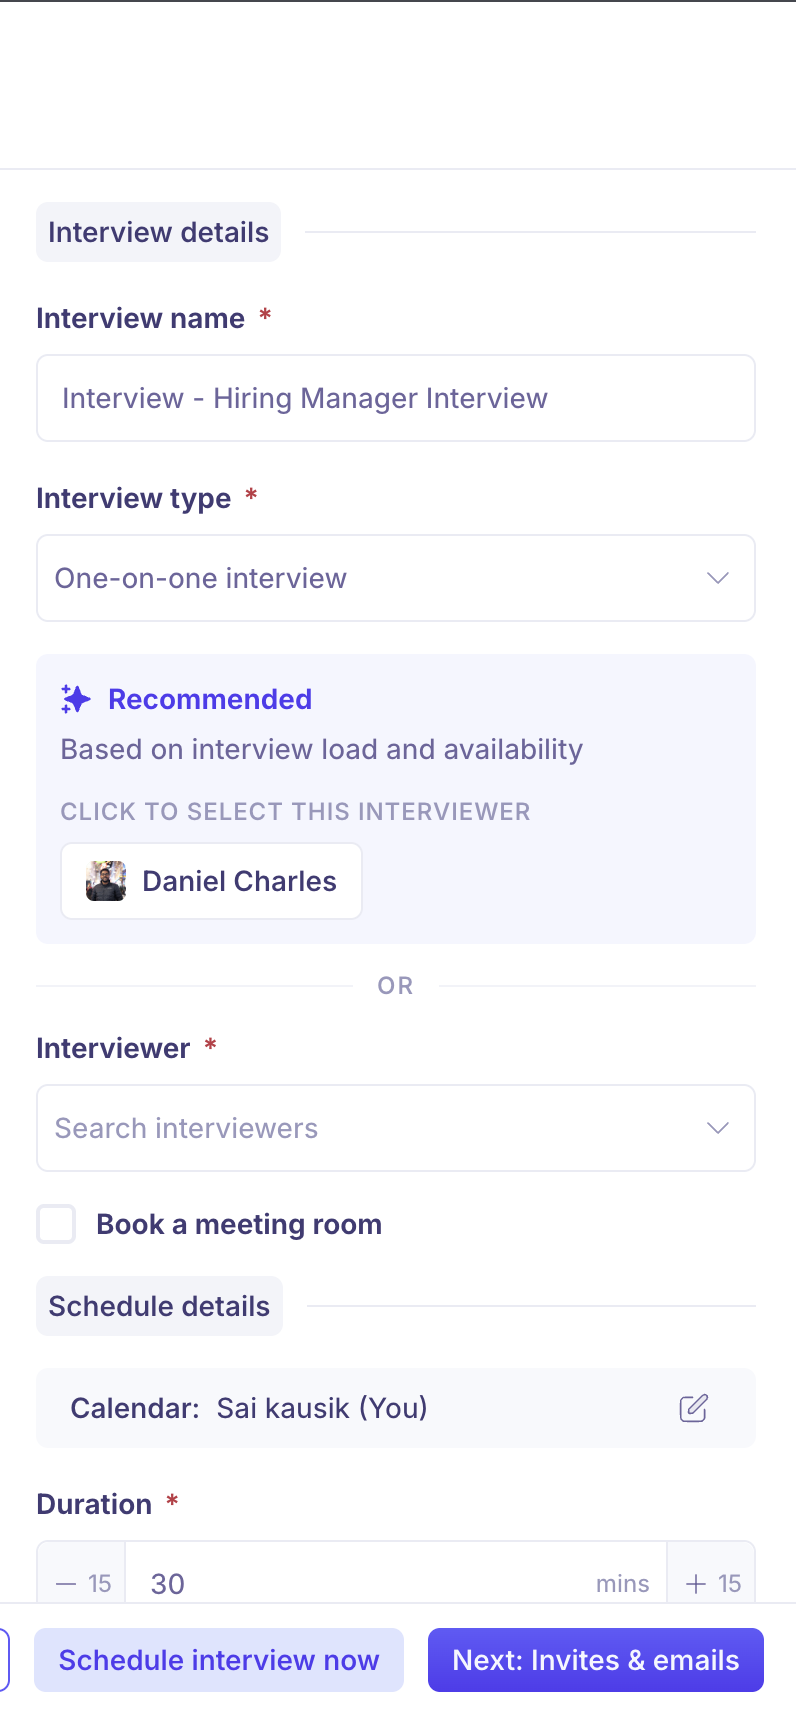Click the Book a meeting room label

point(239,1224)
